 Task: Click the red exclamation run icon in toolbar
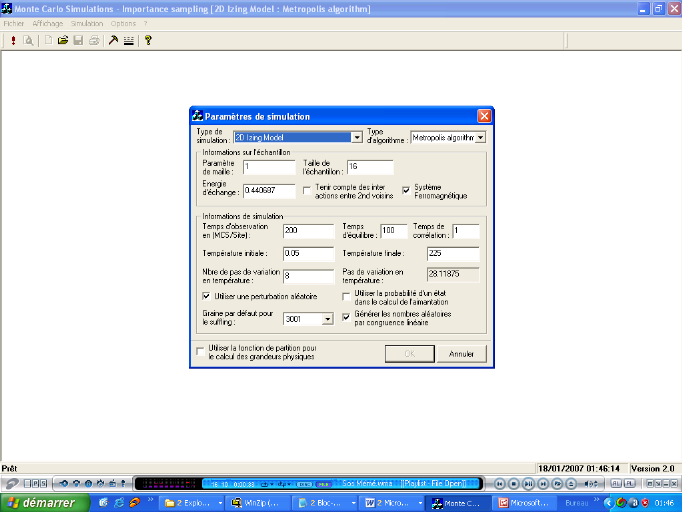(13, 41)
